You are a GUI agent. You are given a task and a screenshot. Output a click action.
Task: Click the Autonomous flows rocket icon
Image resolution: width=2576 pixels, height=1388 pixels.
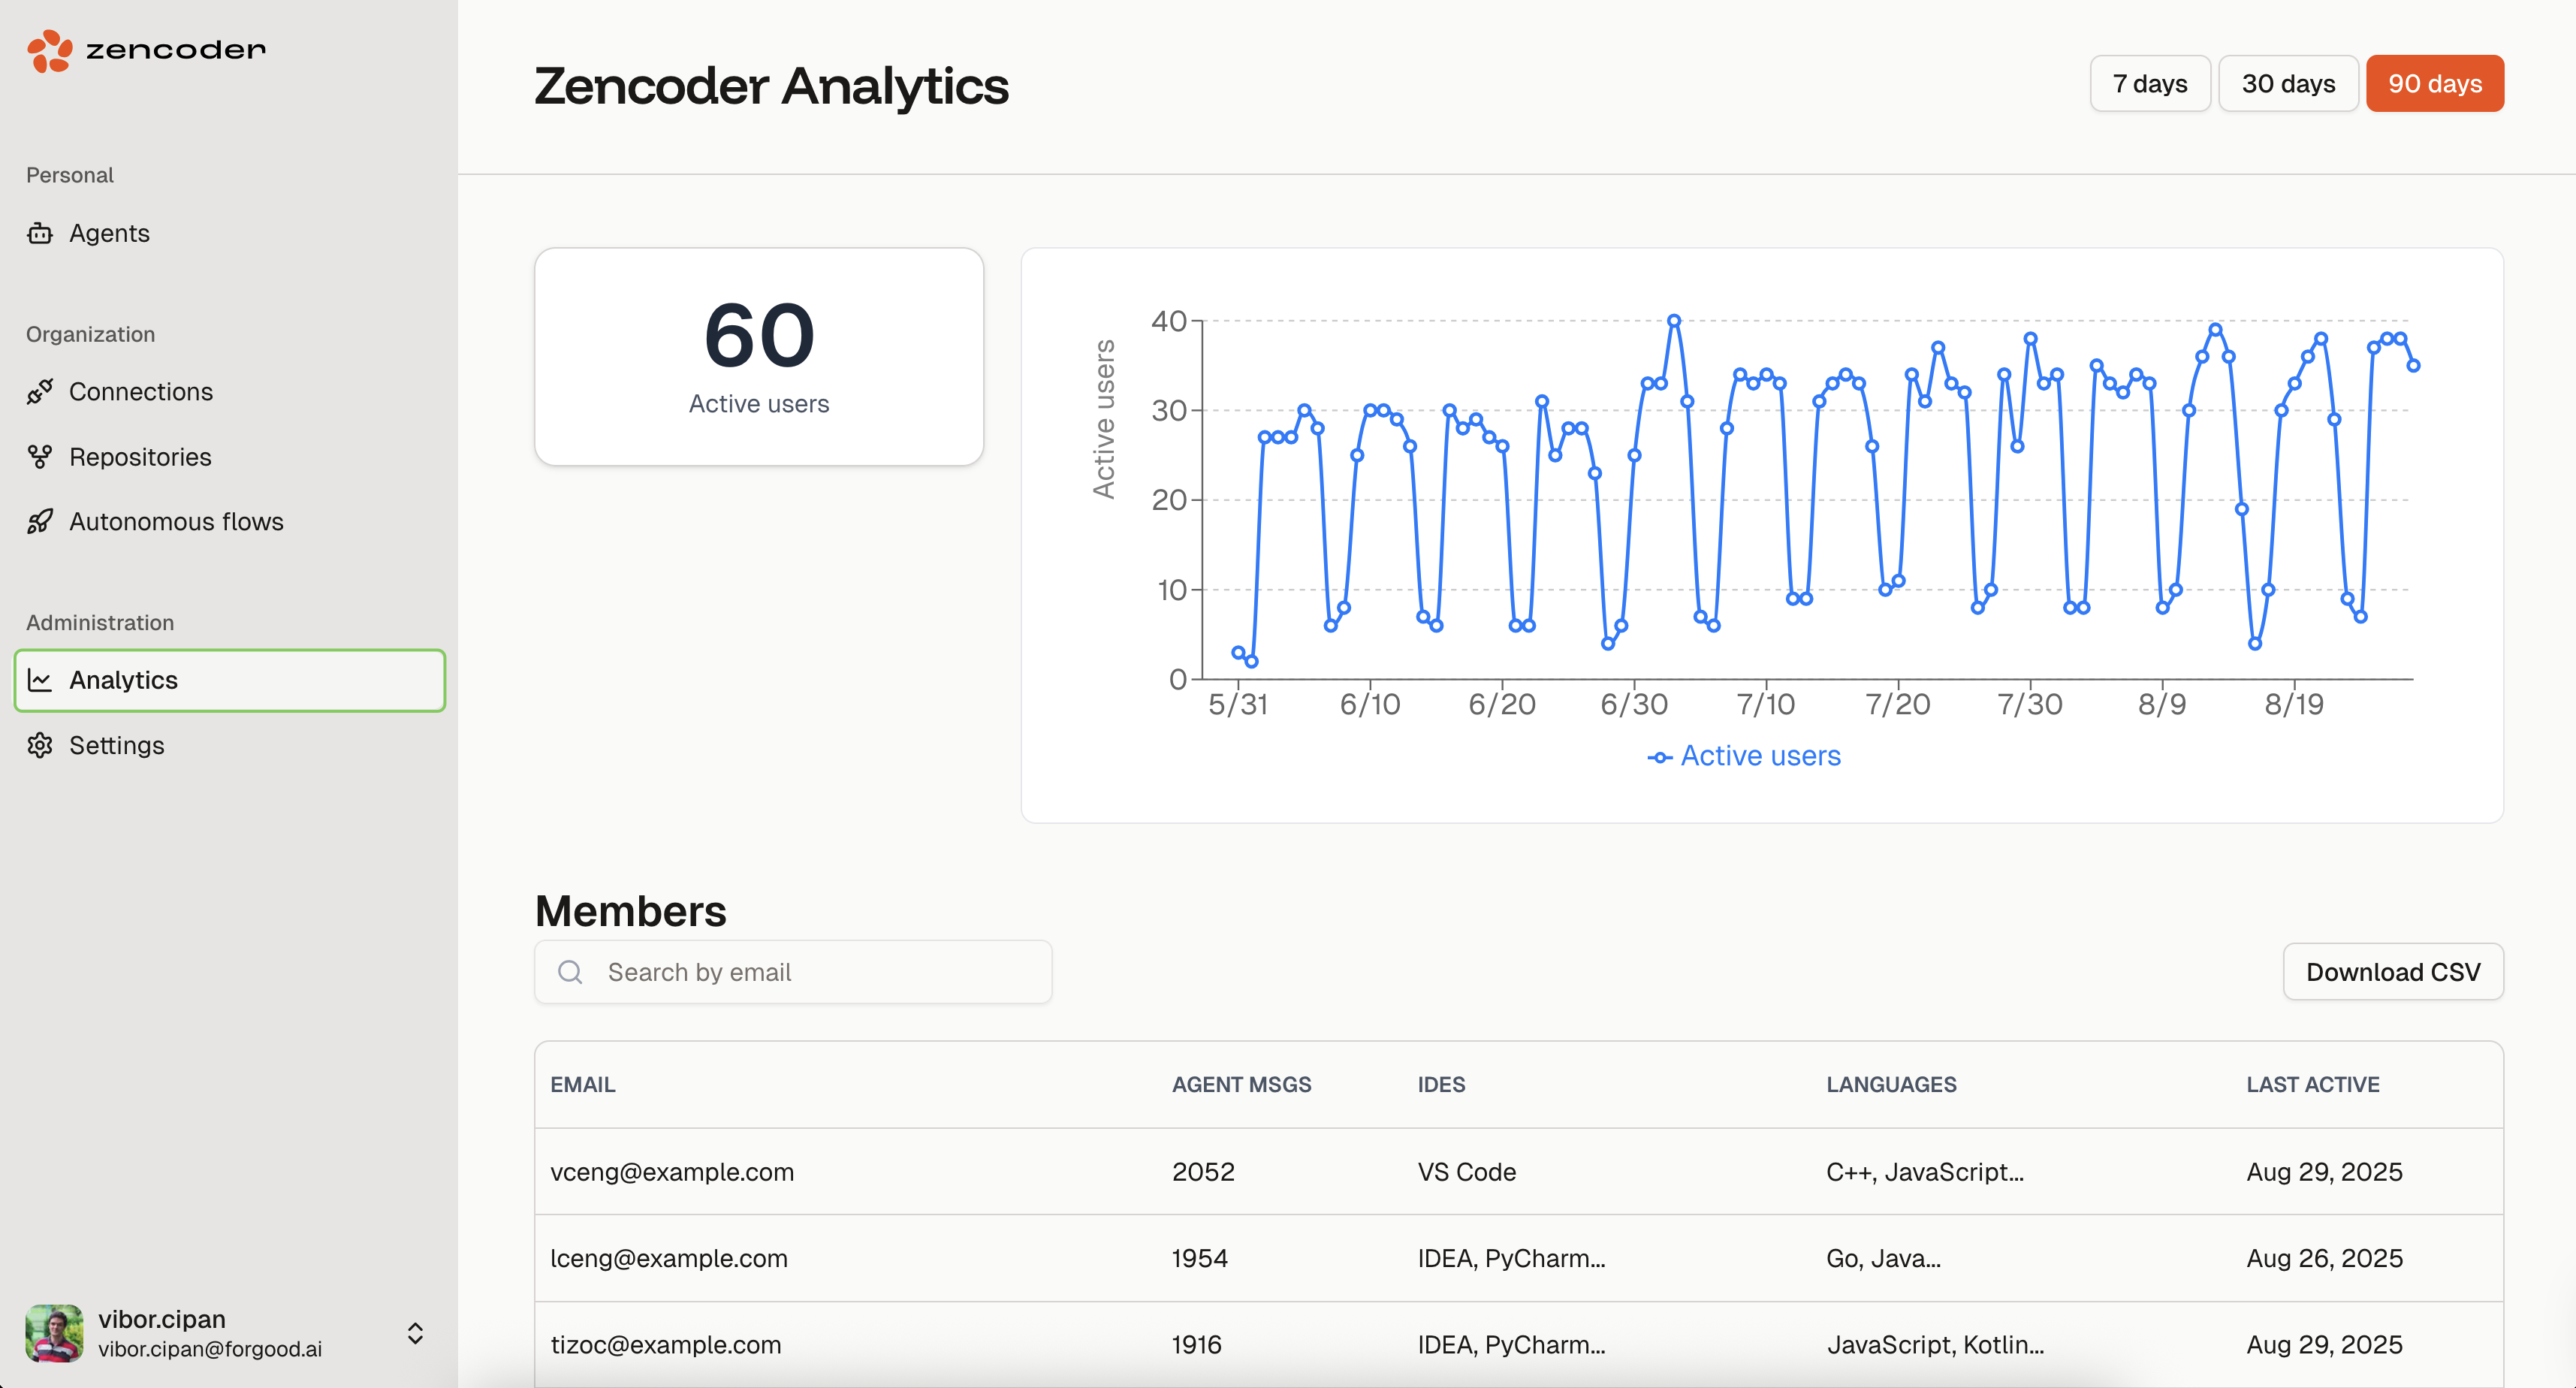click(x=40, y=522)
